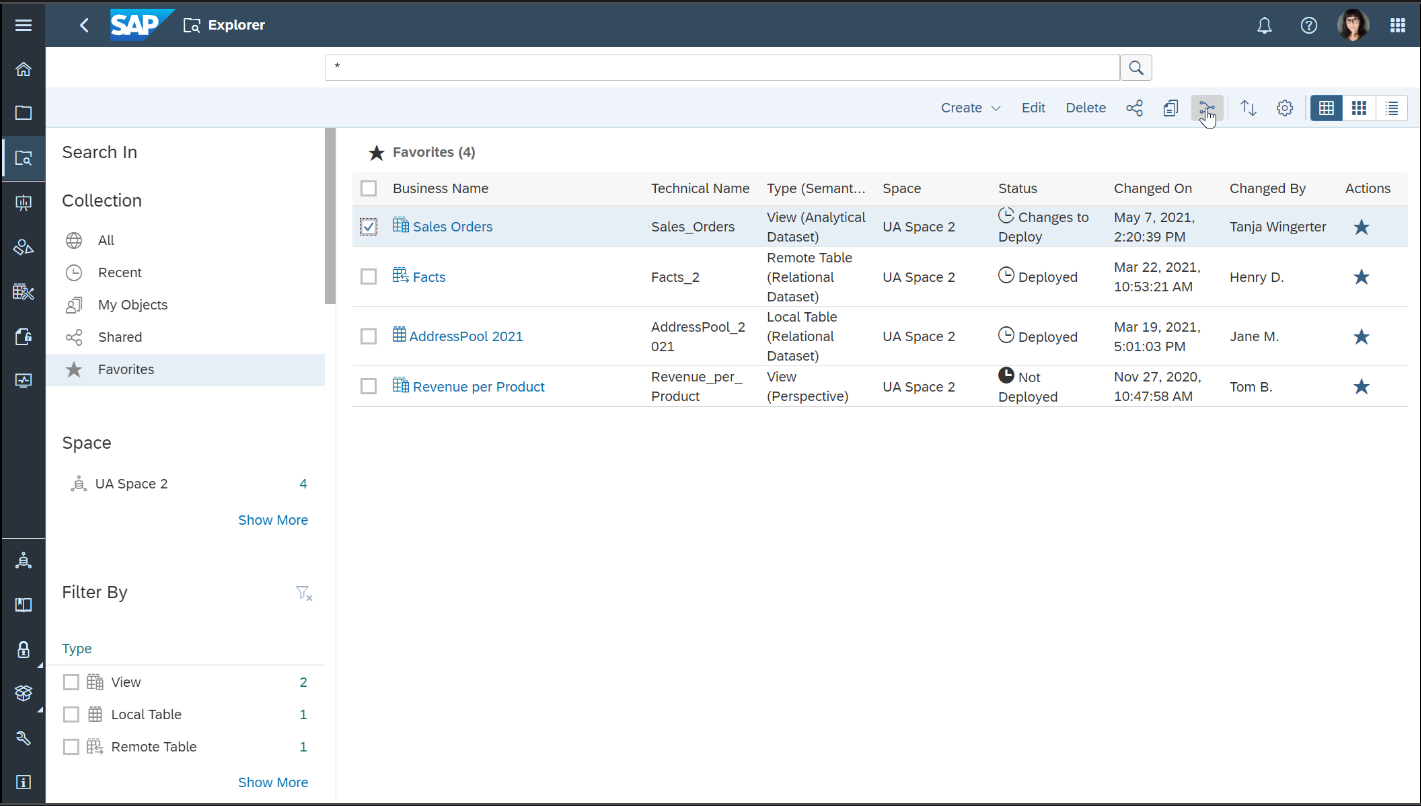The width and height of the screenshot is (1421, 806).
Task: Click the help question mark icon
Action: point(1309,25)
